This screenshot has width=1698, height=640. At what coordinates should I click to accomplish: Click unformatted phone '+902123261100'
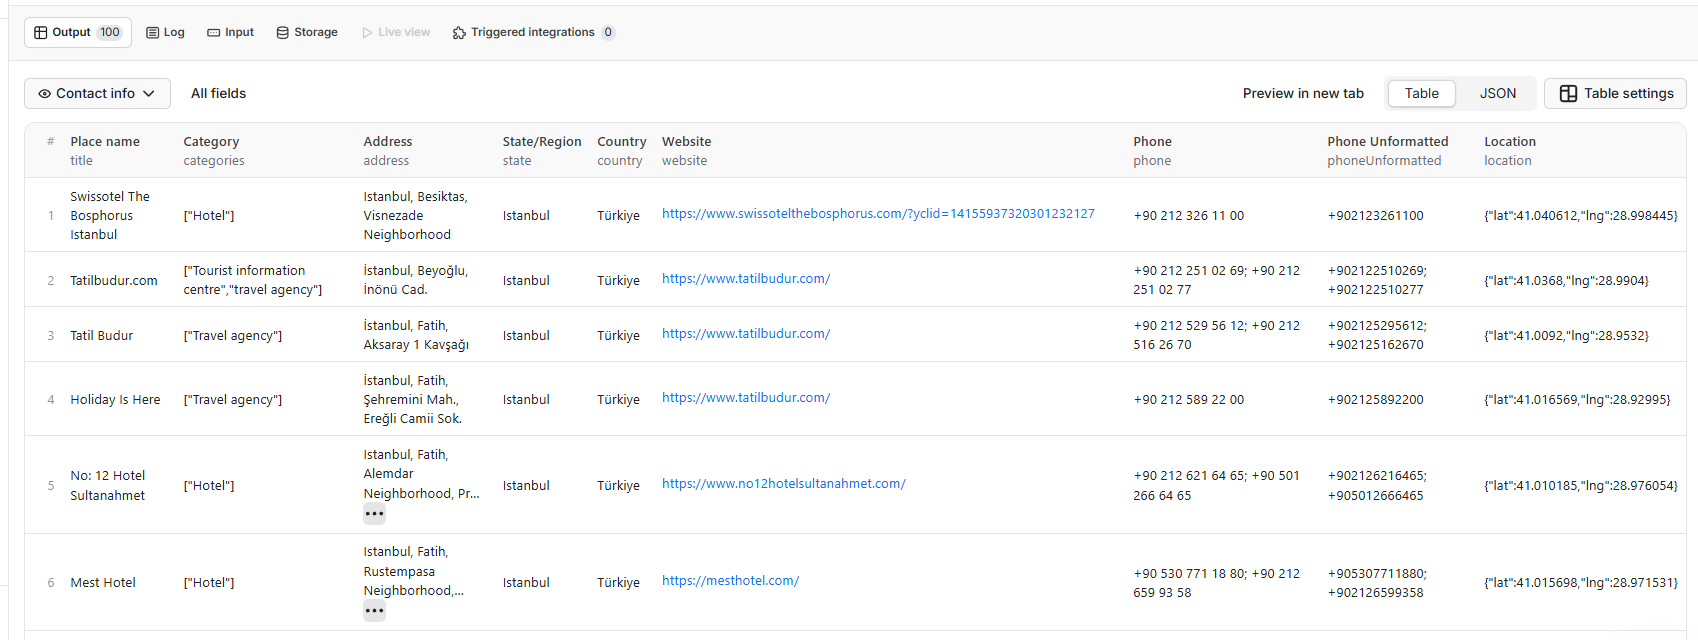(x=1376, y=216)
